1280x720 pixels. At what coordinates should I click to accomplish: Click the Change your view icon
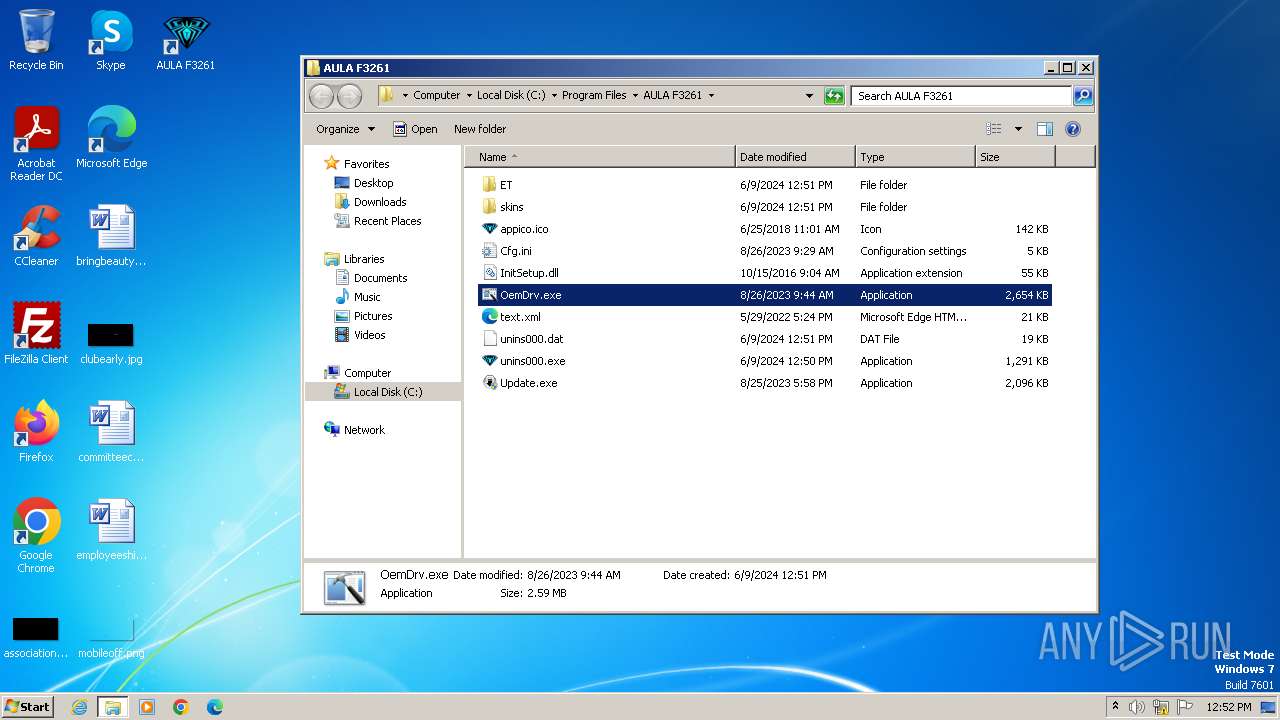point(993,129)
